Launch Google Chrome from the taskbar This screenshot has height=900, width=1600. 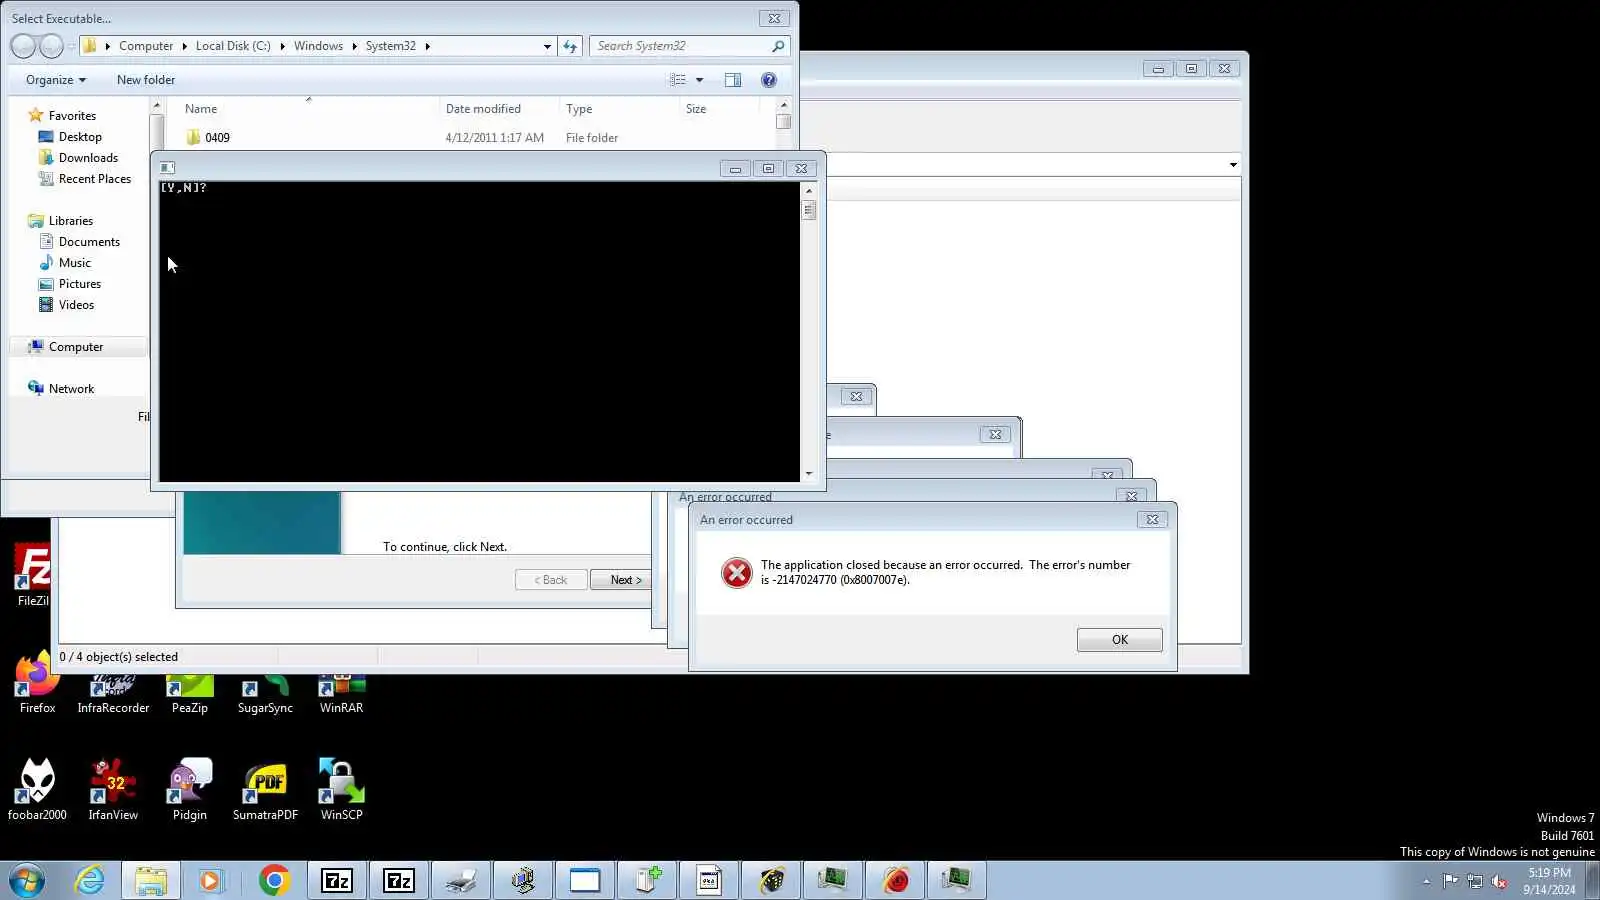tap(274, 880)
